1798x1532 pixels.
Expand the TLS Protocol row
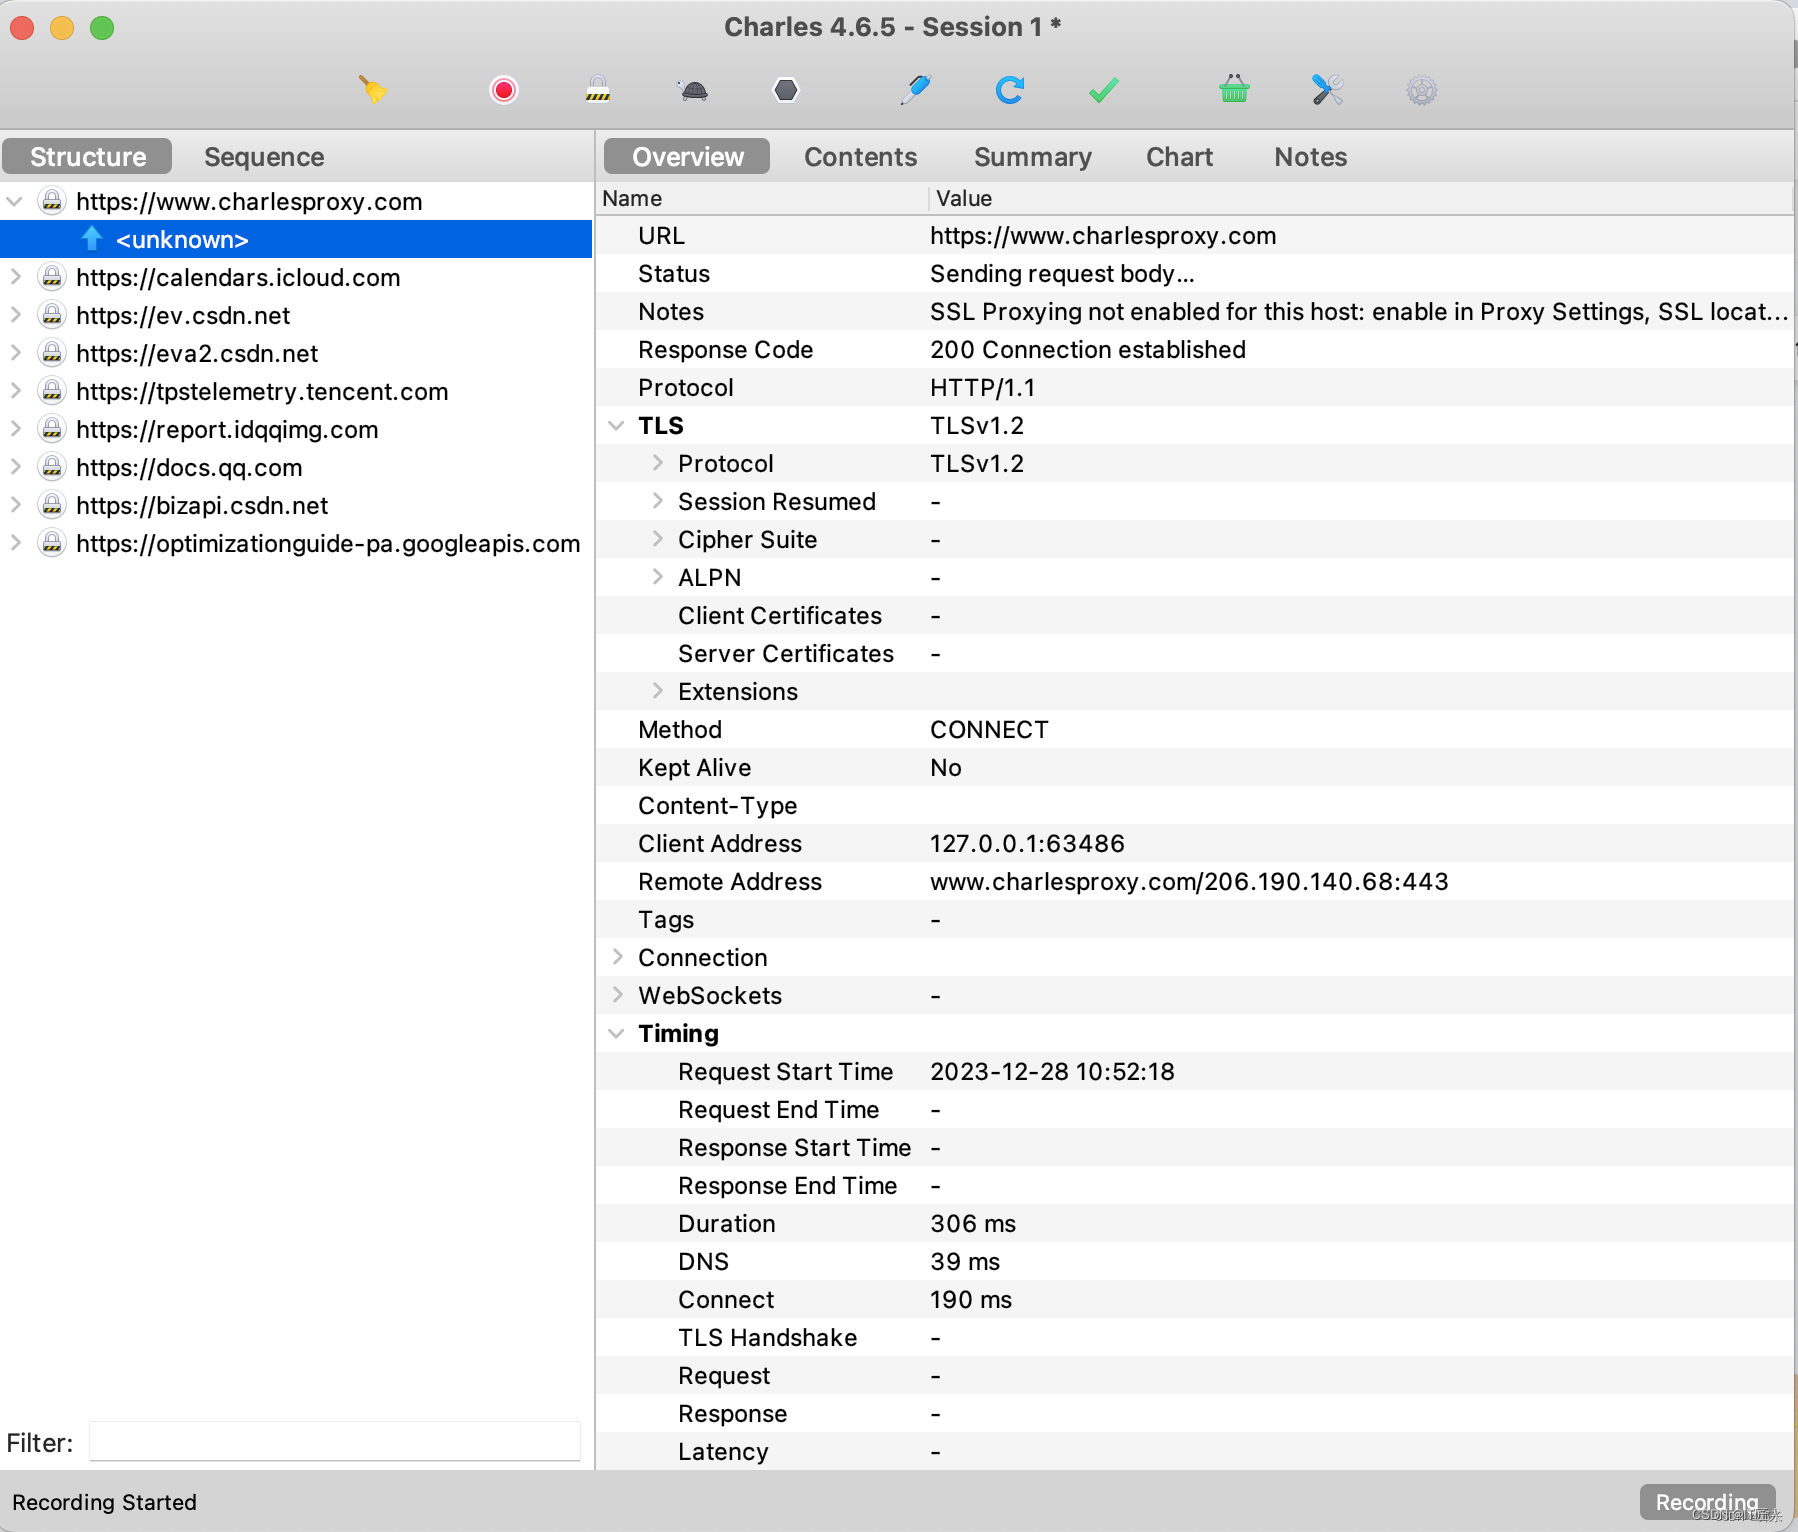(657, 463)
